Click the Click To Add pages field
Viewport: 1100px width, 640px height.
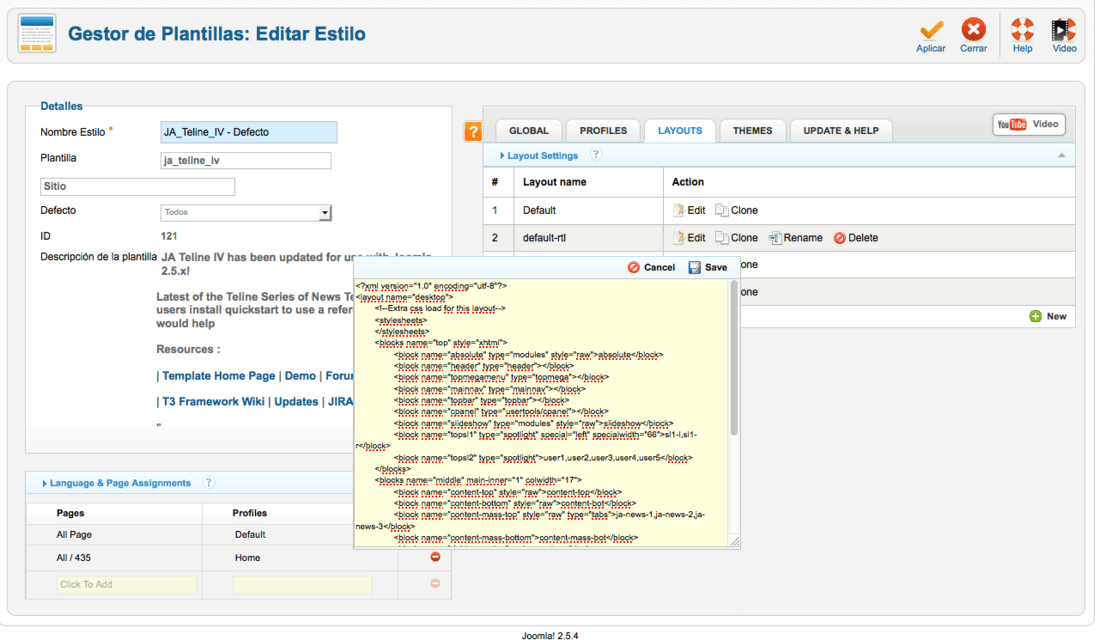coord(127,585)
